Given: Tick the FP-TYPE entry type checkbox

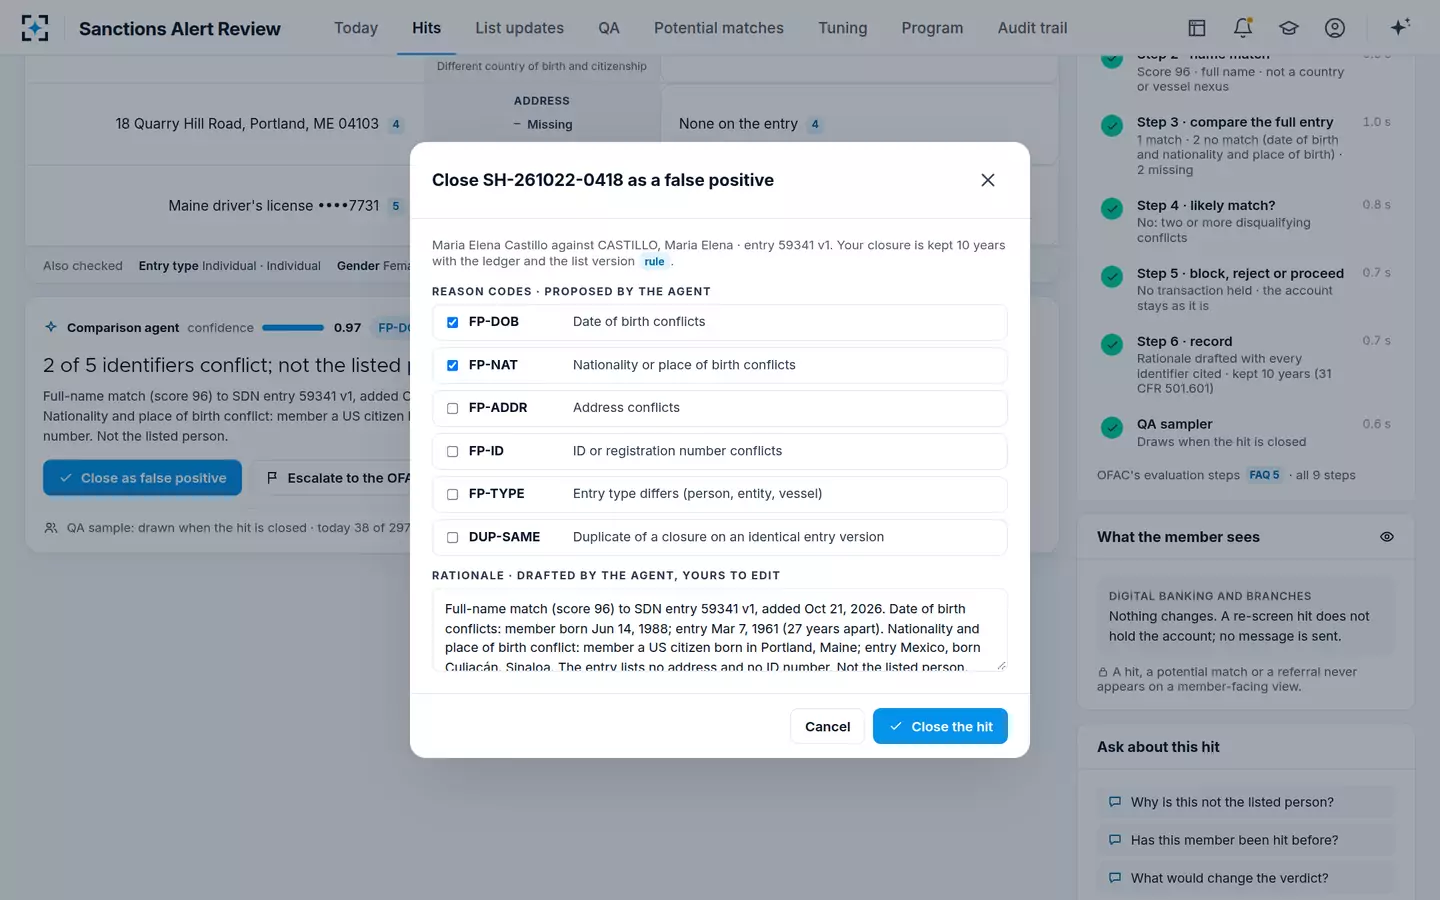Looking at the screenshot, I should (452, 494).
